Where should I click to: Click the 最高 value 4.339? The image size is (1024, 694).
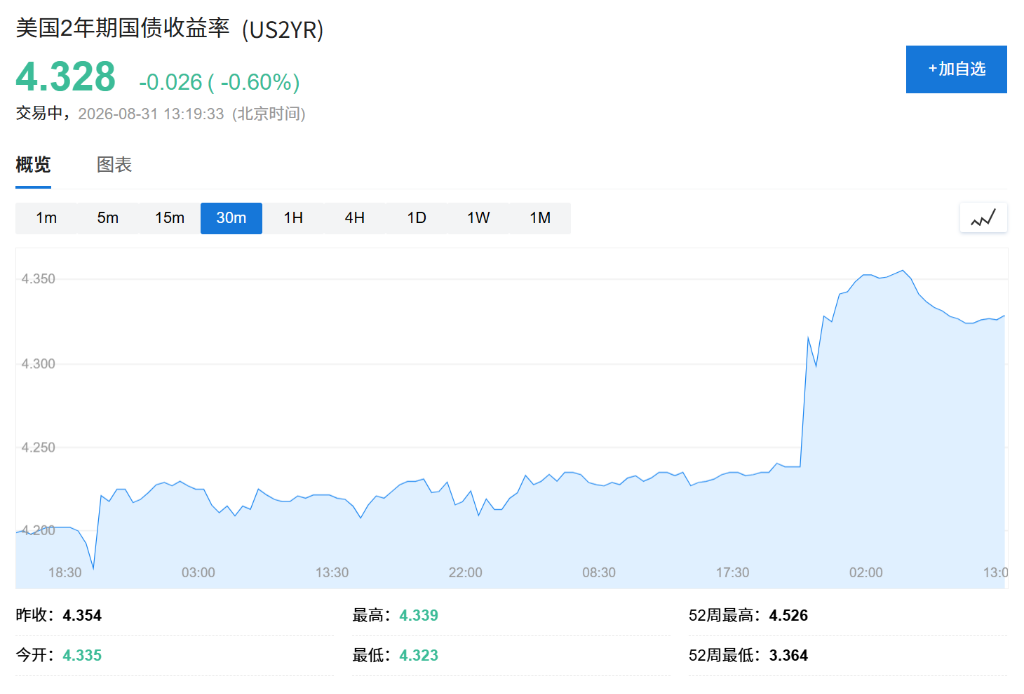tap(419, 616)
